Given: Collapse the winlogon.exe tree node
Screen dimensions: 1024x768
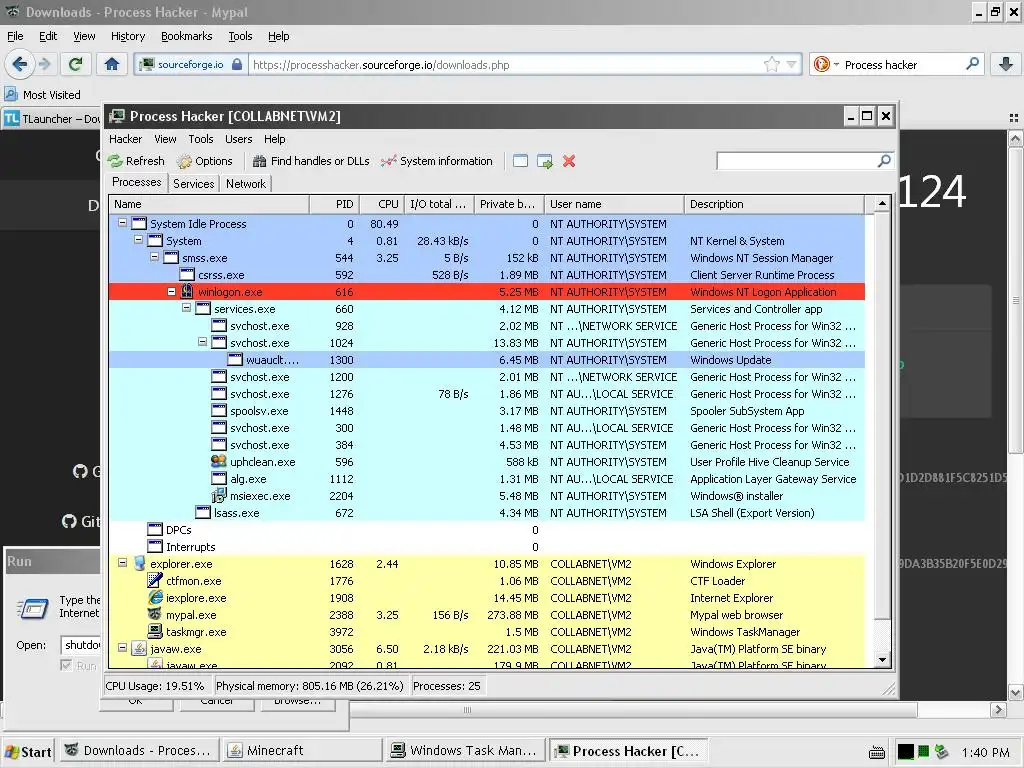Looking at the screenshot, I should 171,292.
